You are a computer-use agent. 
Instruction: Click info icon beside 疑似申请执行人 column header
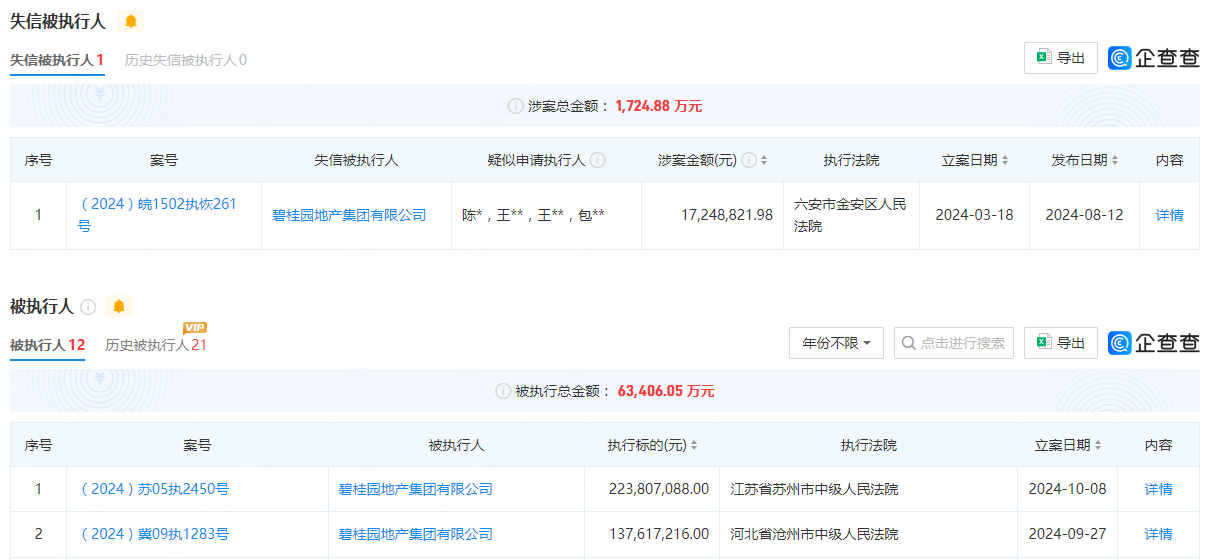click(x=598, y=160)
